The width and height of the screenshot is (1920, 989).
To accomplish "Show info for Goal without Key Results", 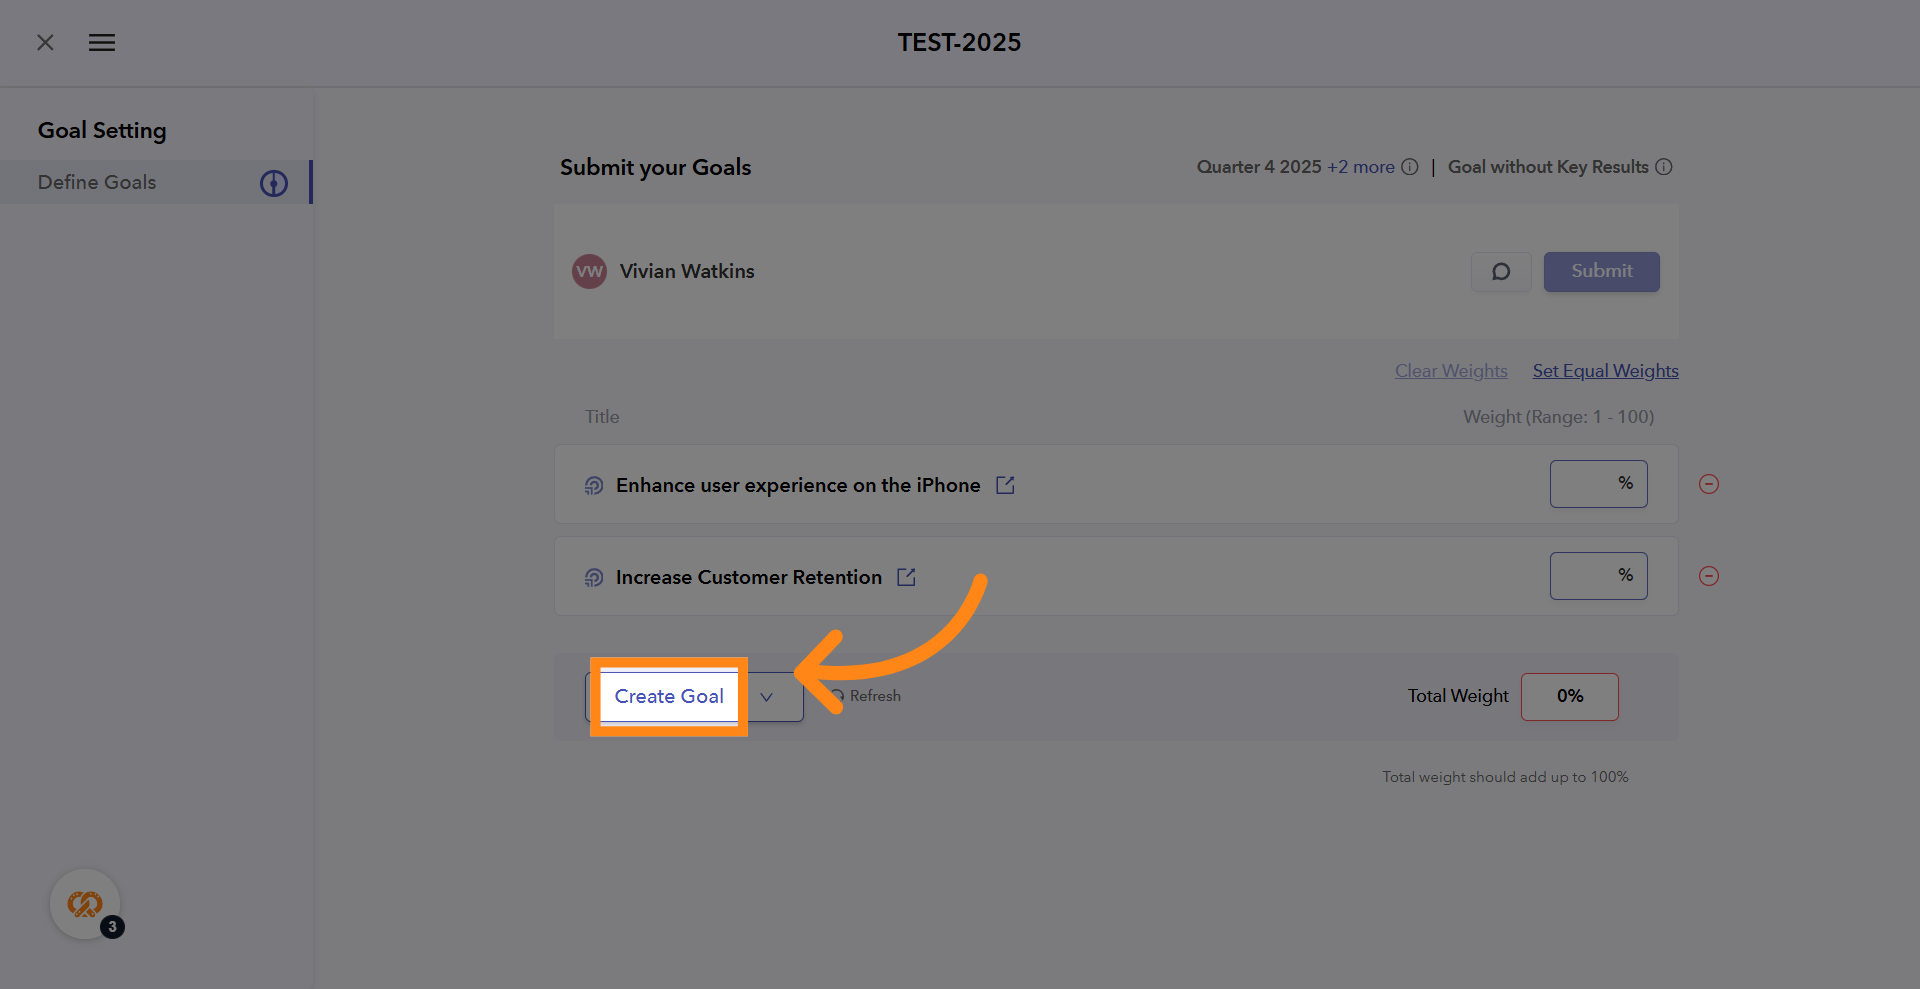I will pos(1664,167).
